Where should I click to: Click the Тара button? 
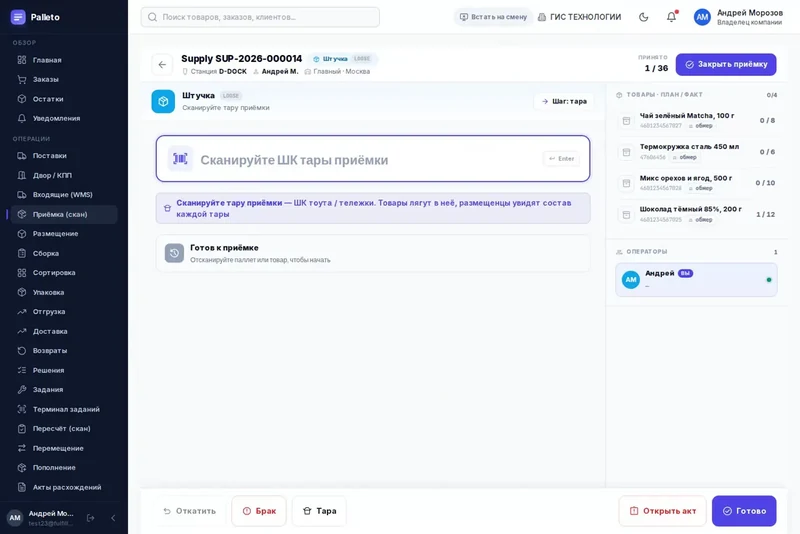319,511
